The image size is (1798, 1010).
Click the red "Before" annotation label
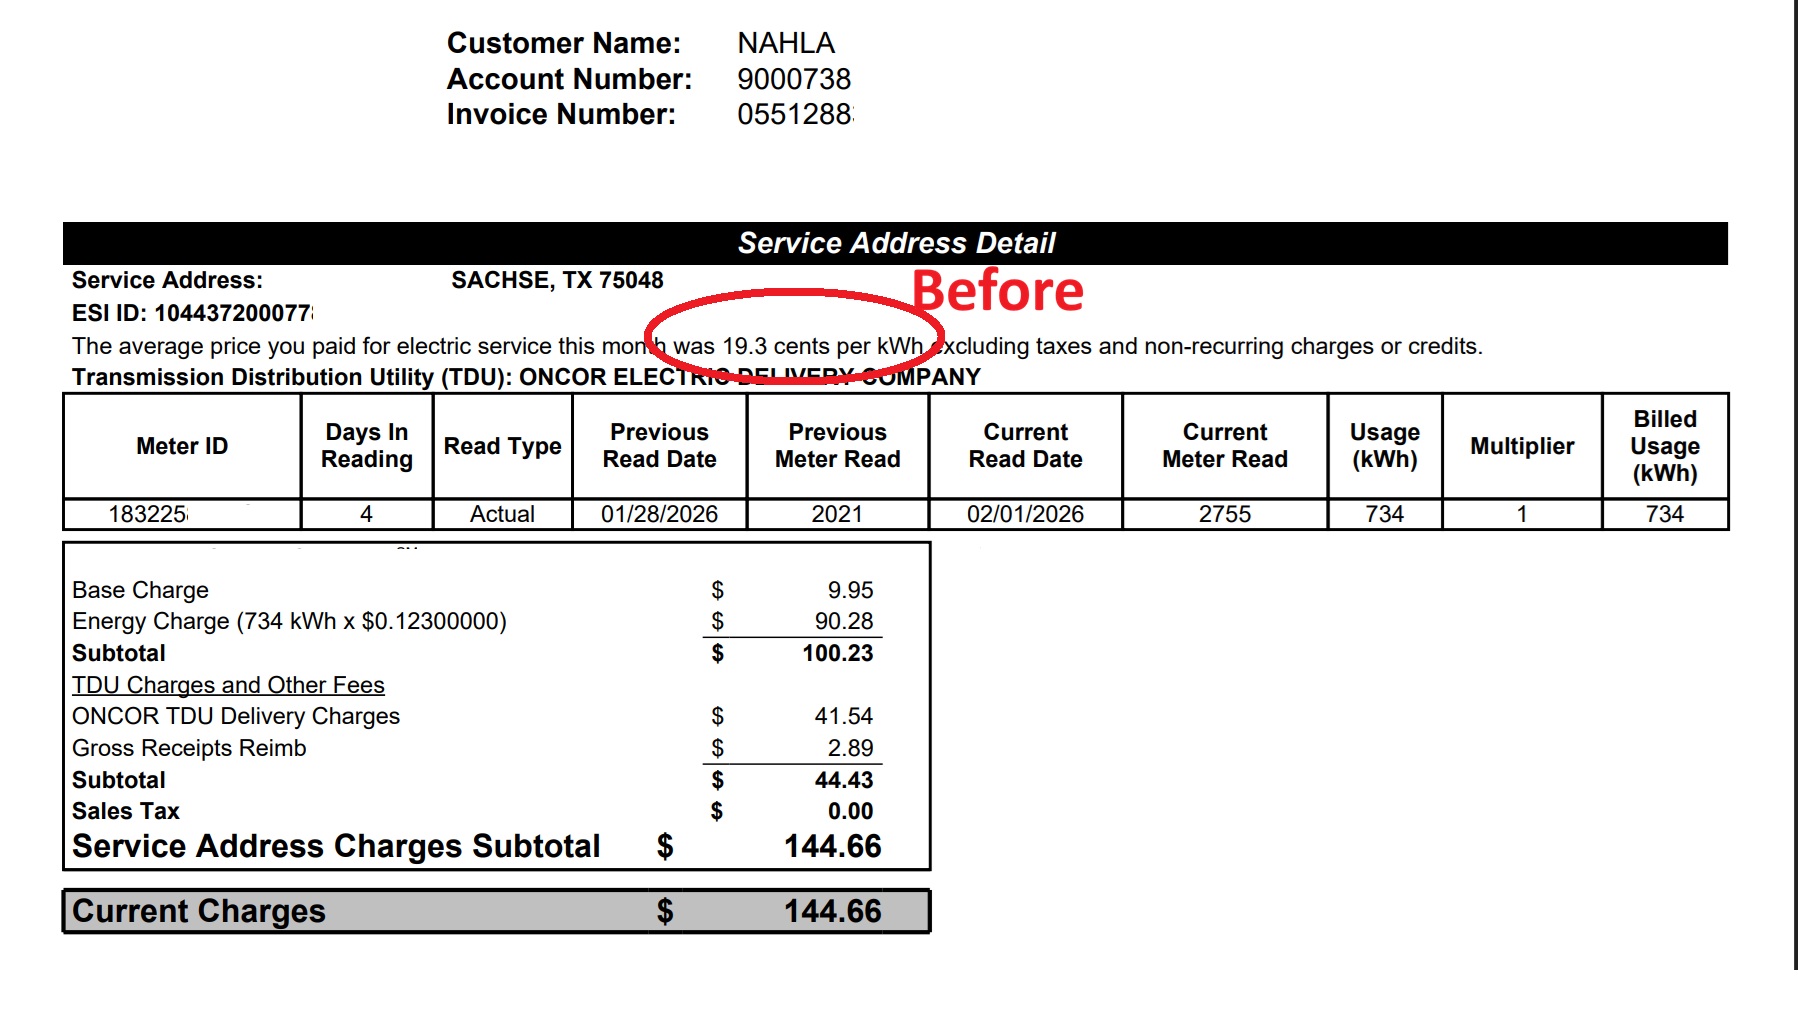pos(997,291)
